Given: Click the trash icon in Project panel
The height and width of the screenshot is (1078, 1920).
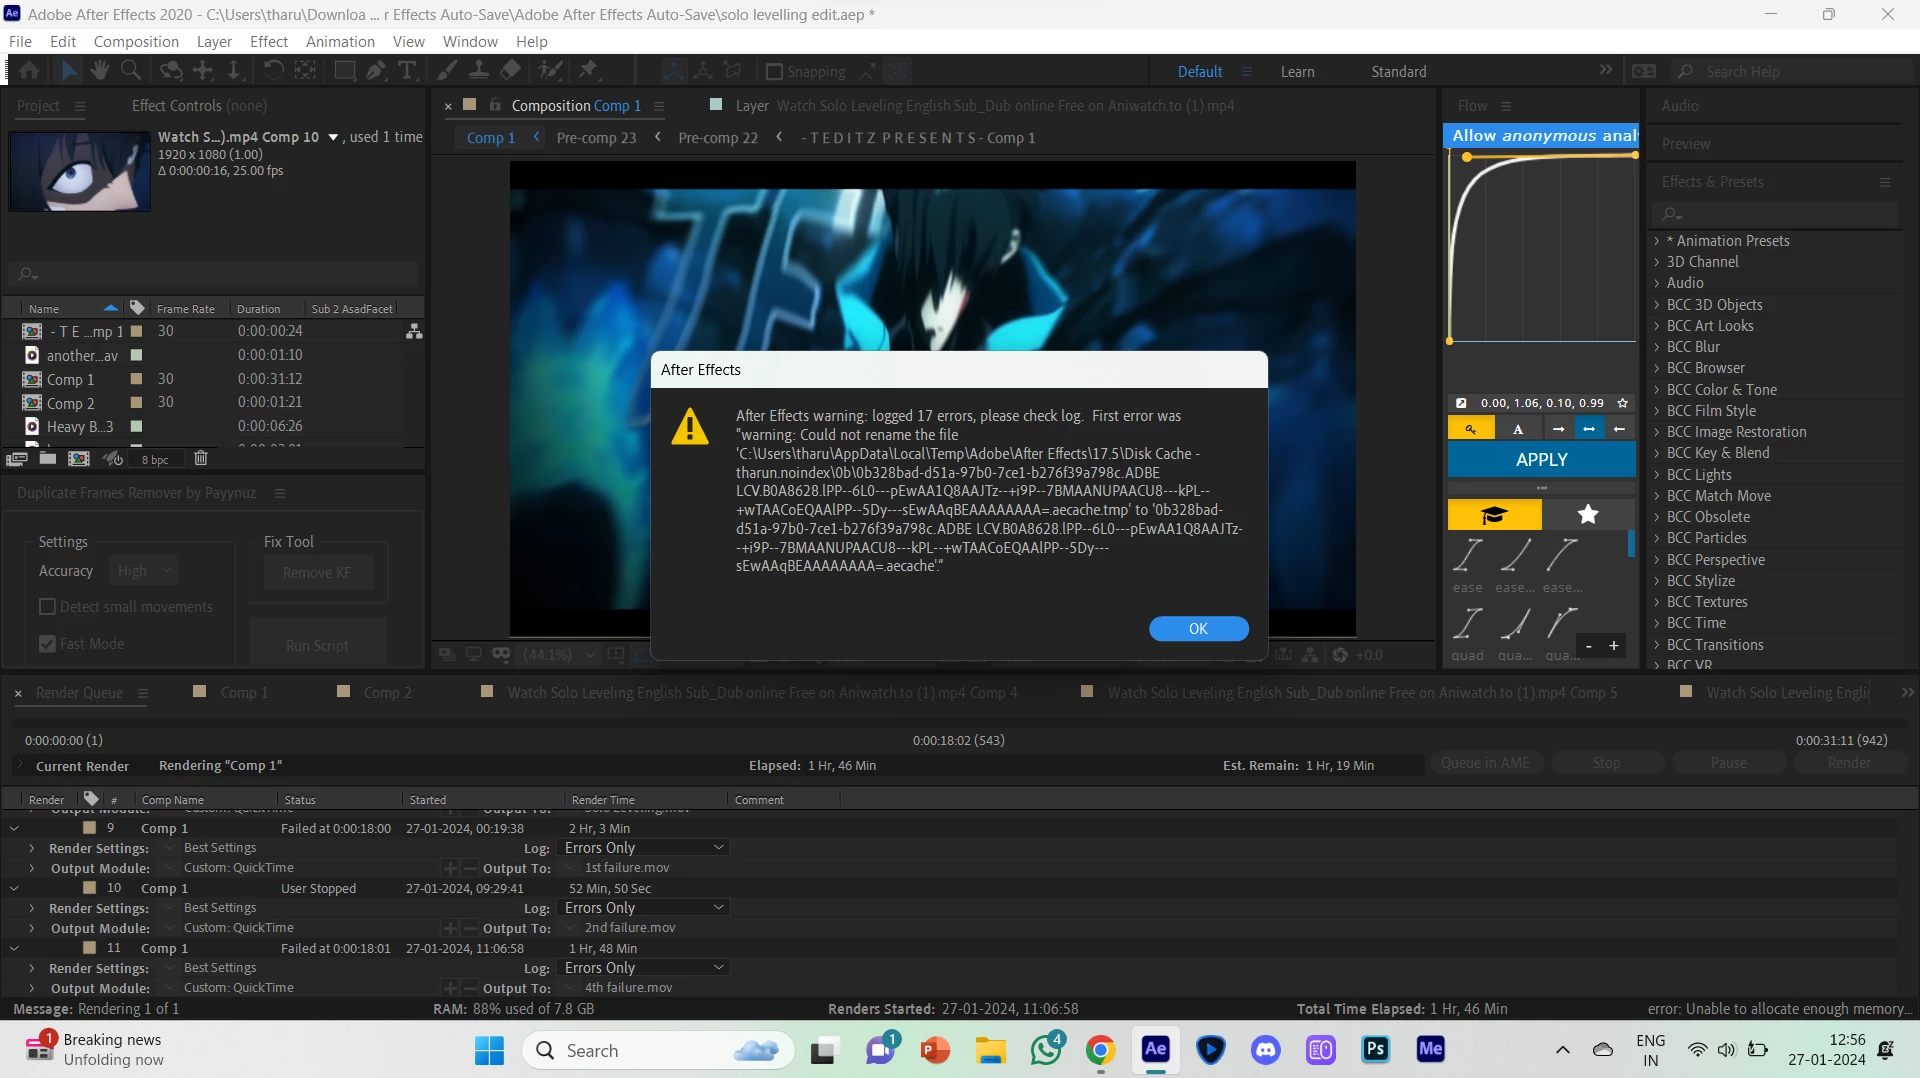Looking at the screenshot, I should pos(201,458).
